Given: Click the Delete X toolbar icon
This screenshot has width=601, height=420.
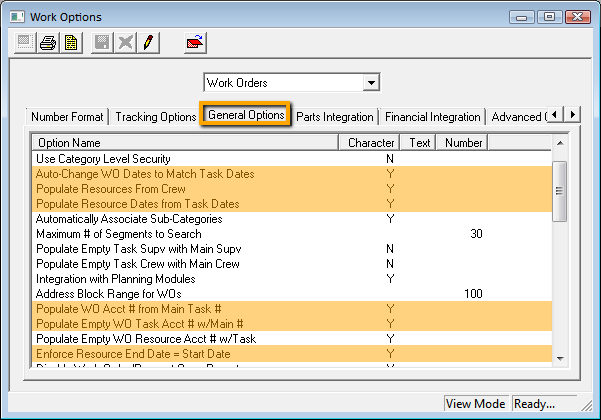Looking at the screenshot, I should [x=126, y=43].
